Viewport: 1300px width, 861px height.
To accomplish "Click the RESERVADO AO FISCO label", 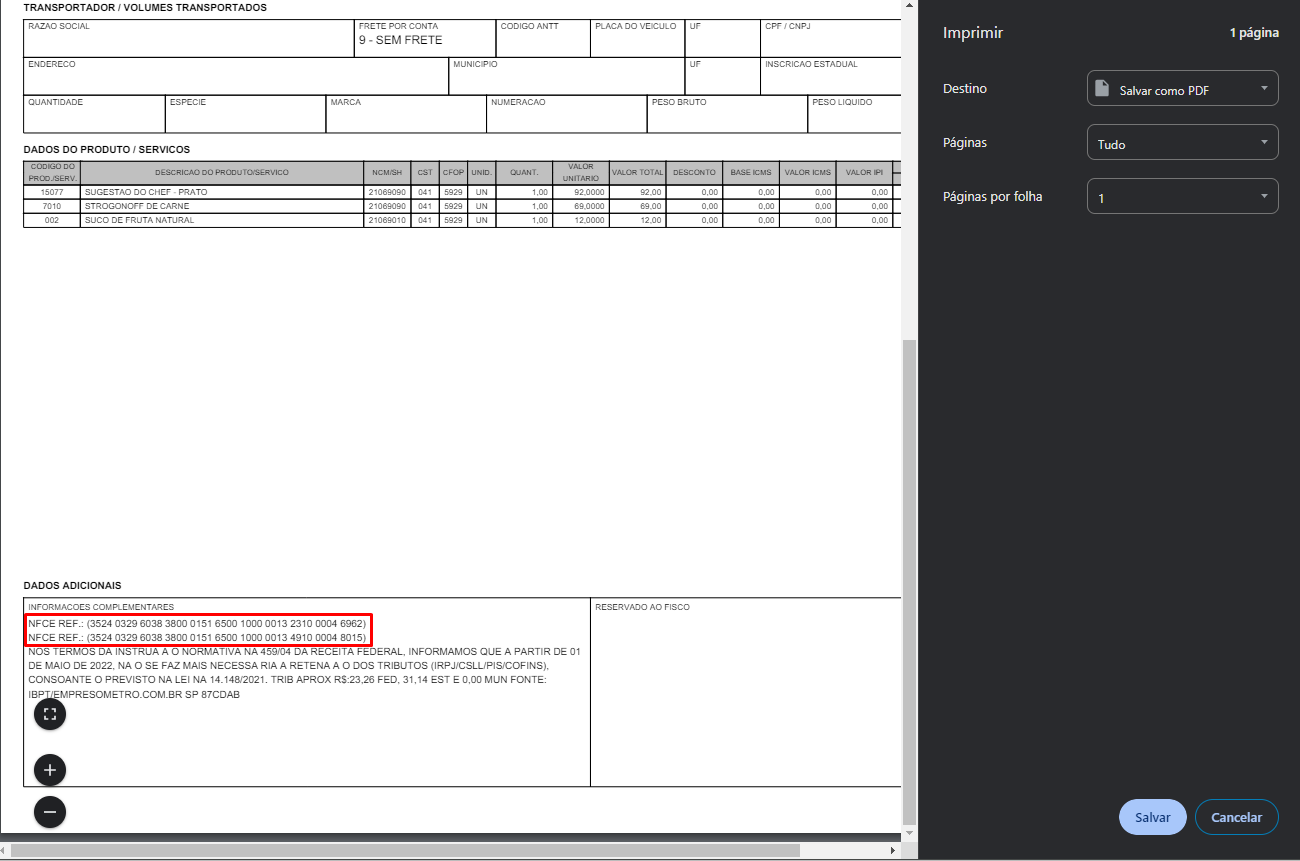I will (x=642, y=607).
